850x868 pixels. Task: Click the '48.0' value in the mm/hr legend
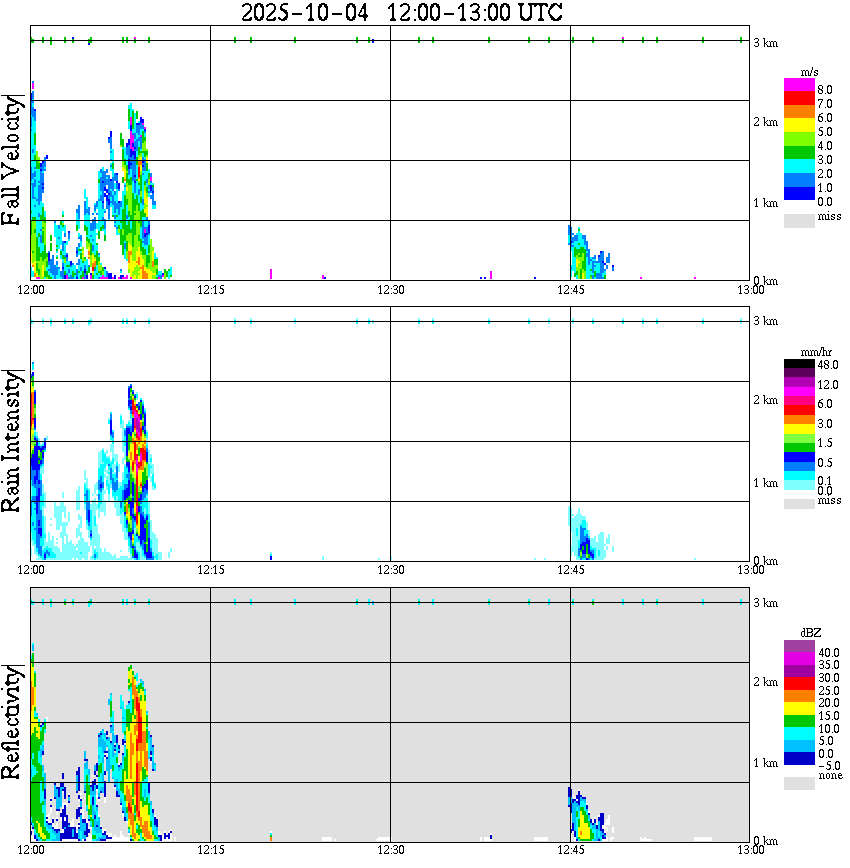pyautogui.click(x=828, y=365)
